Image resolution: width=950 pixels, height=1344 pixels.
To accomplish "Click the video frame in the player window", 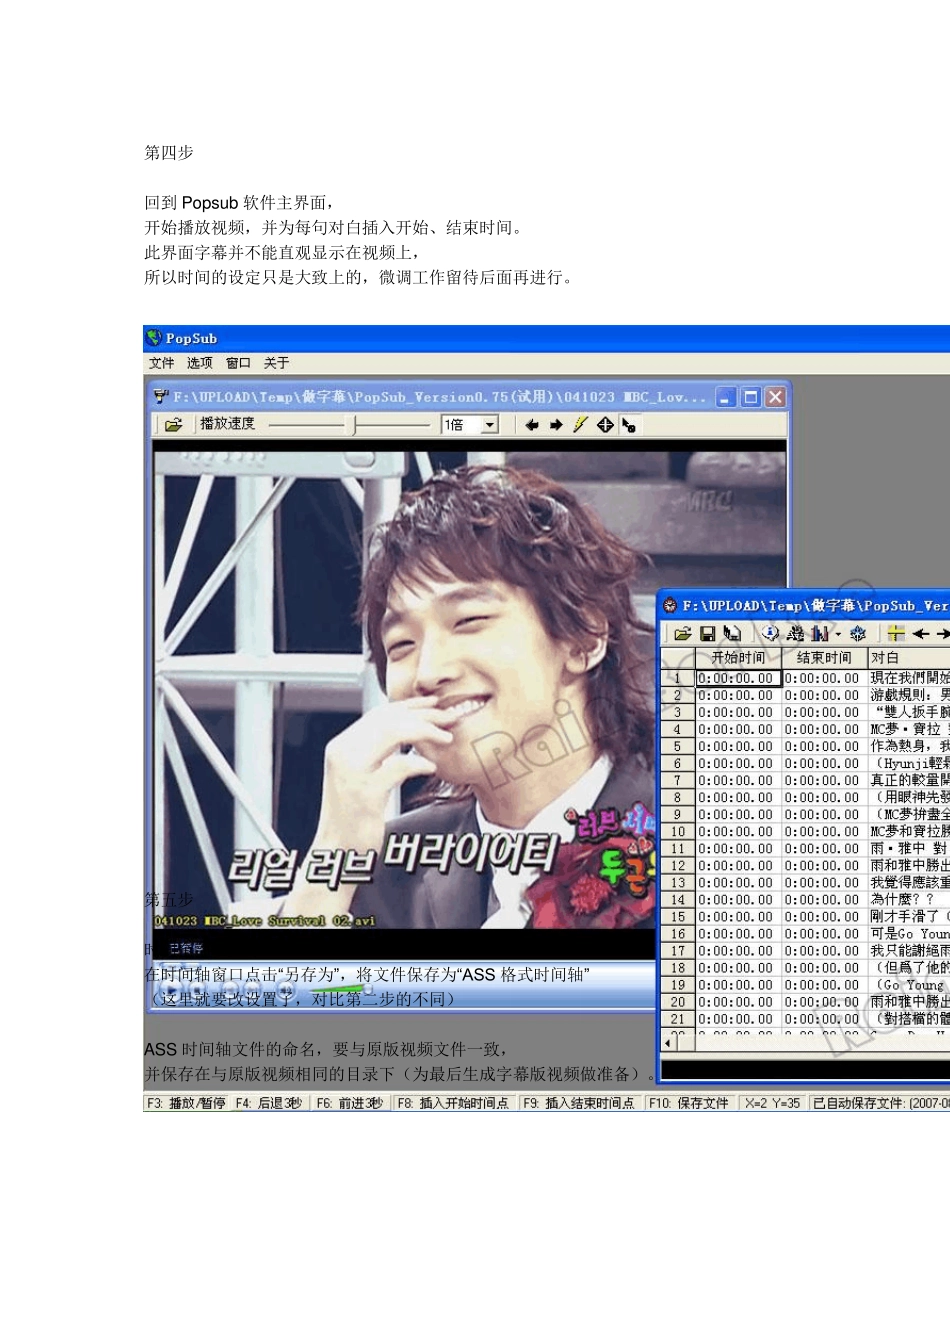I will (469, 690).
